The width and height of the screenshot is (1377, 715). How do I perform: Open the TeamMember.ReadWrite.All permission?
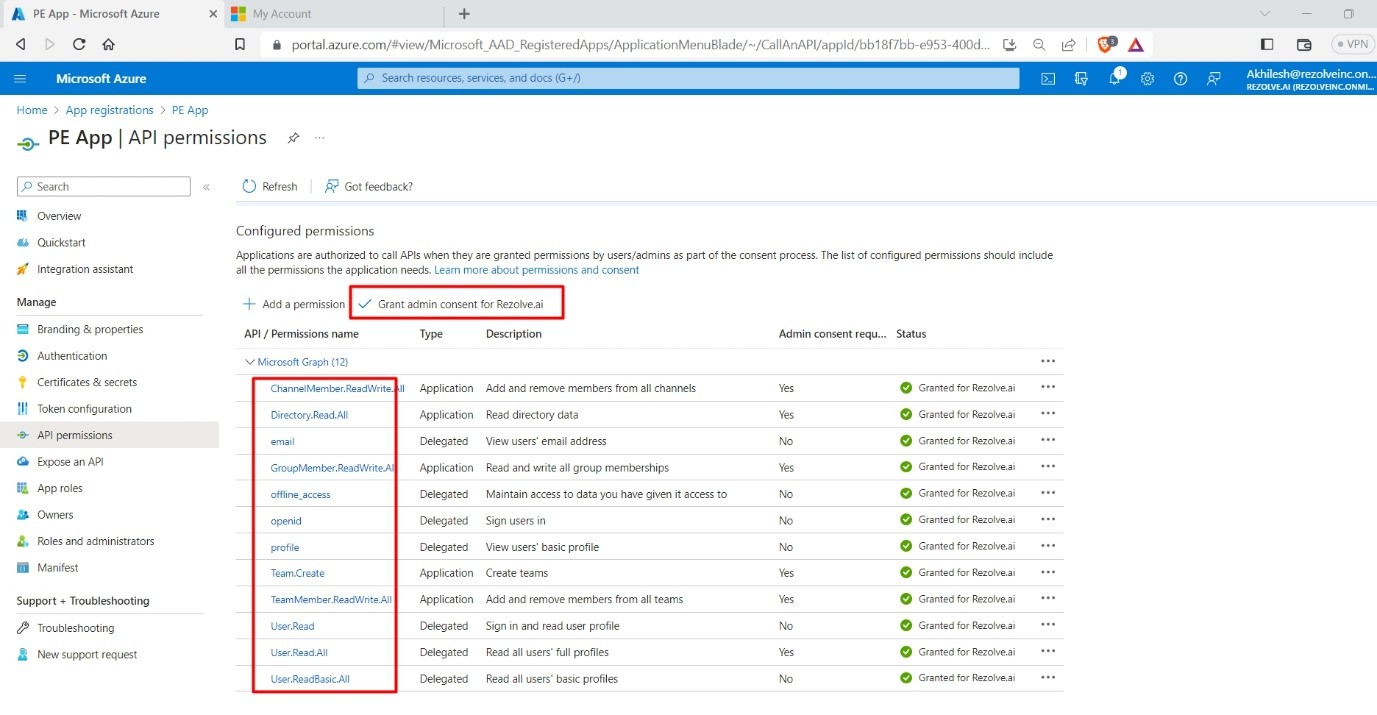pyautogui.click(x=331, y=600)
